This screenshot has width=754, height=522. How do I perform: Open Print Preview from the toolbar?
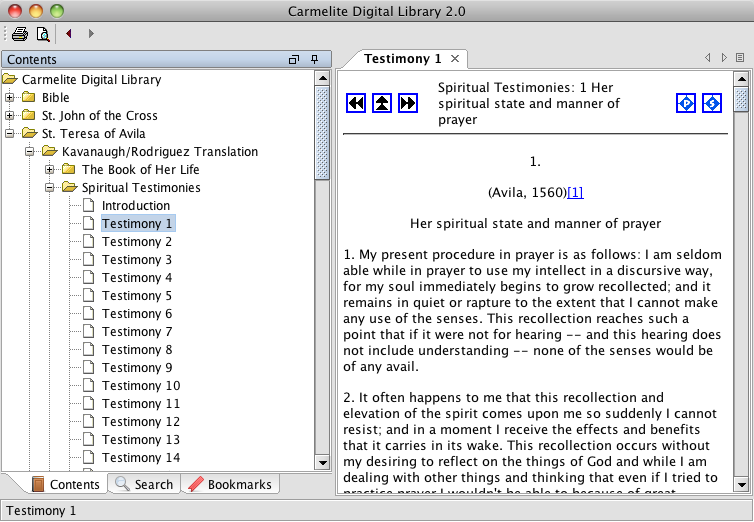click(42, 34)
